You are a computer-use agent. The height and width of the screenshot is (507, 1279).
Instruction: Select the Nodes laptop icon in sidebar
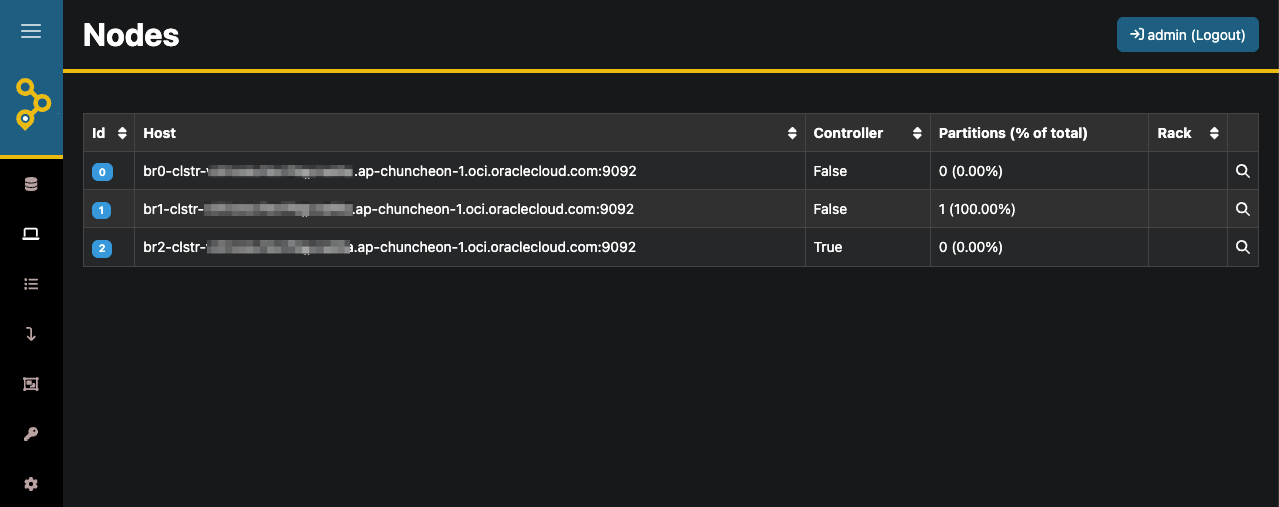pyautogui.click(x=31, y=234)
